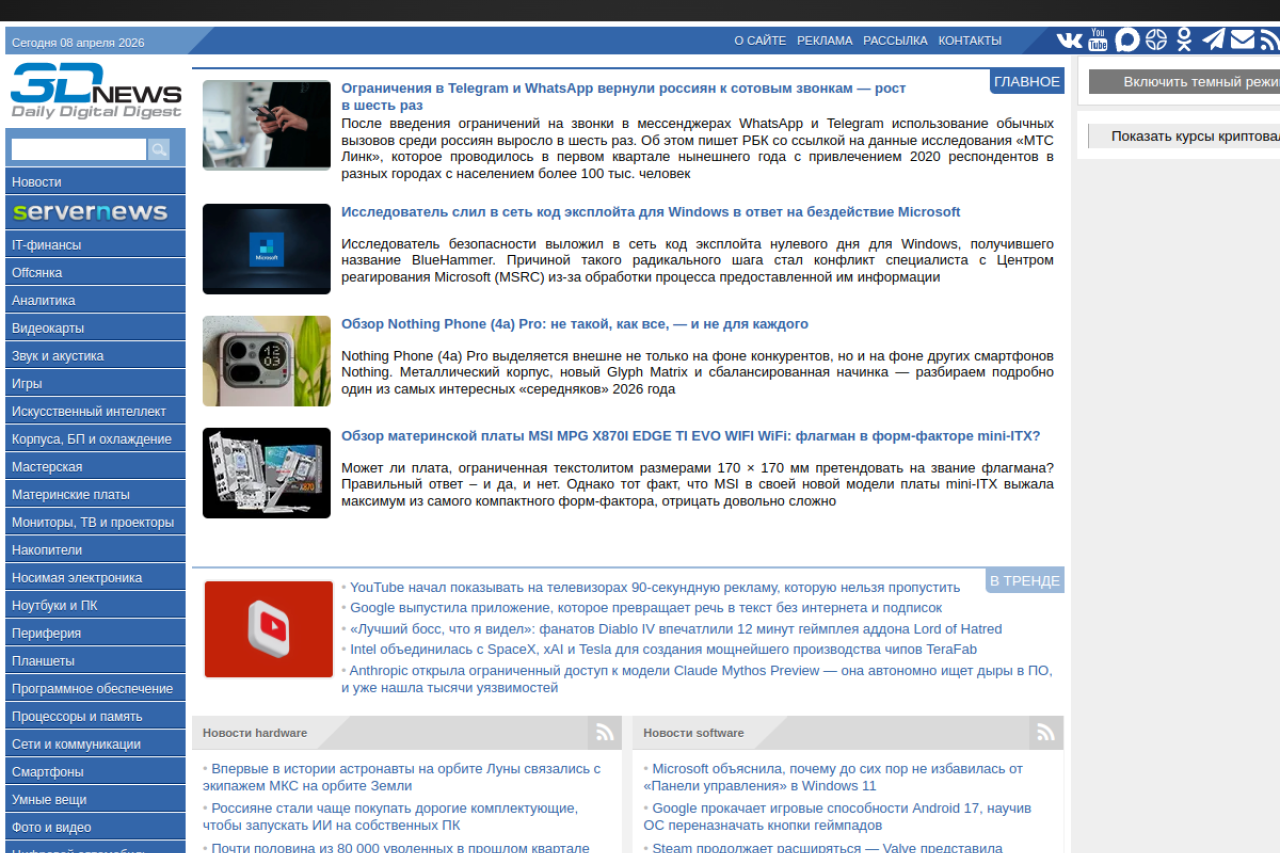The height and width of the screenshot is (853, 1280).
Task: Open the ServerNews sidebar banner
Action: [x=95, y=212]
